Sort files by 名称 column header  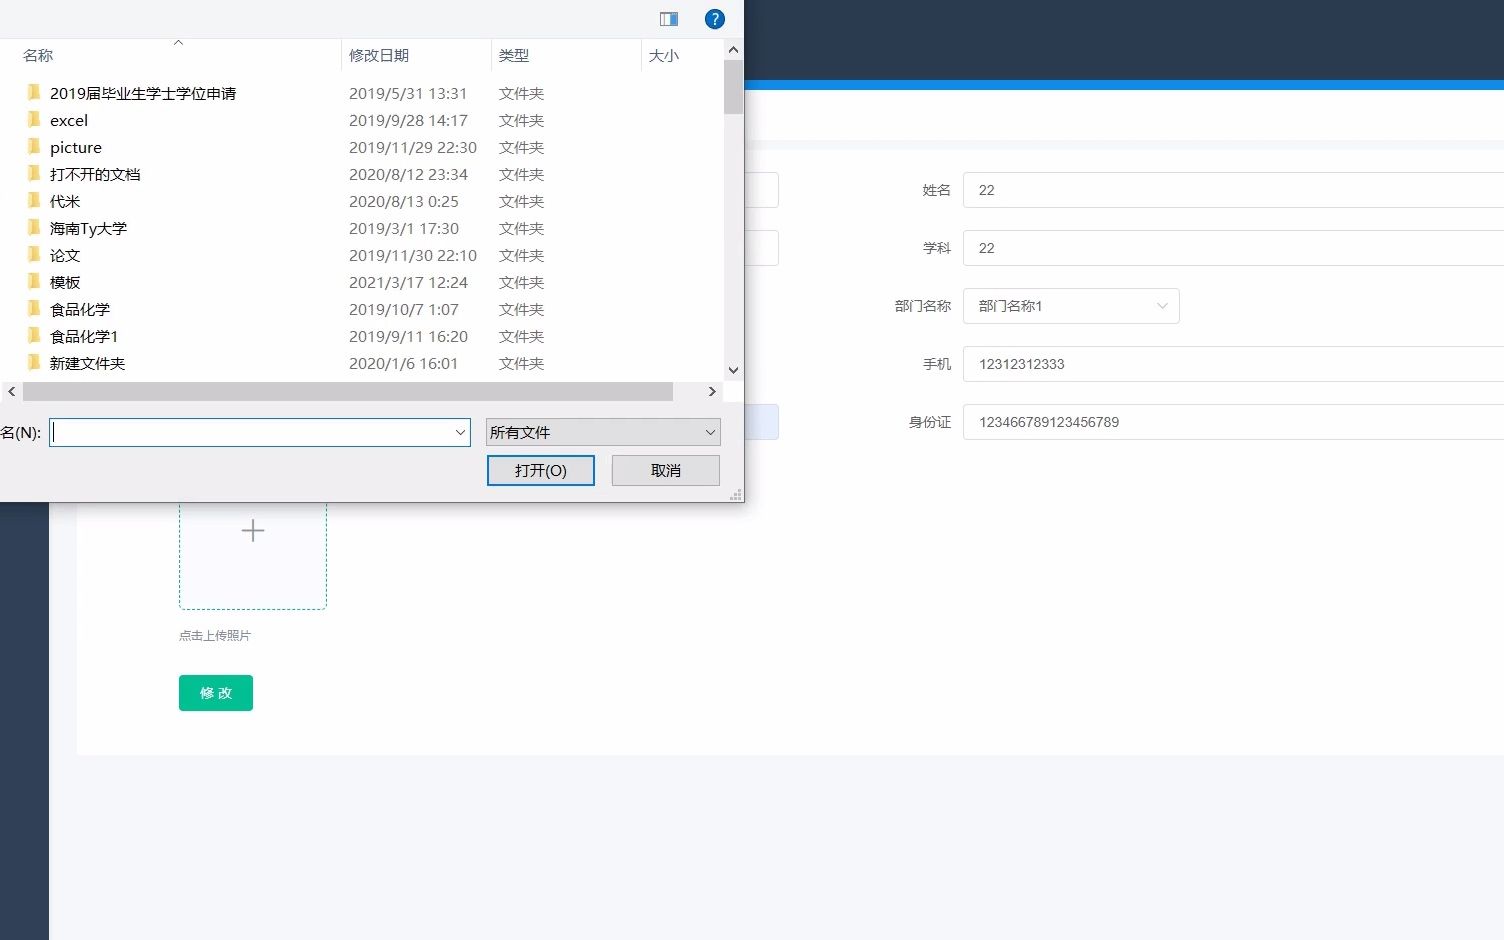point(38,55)
